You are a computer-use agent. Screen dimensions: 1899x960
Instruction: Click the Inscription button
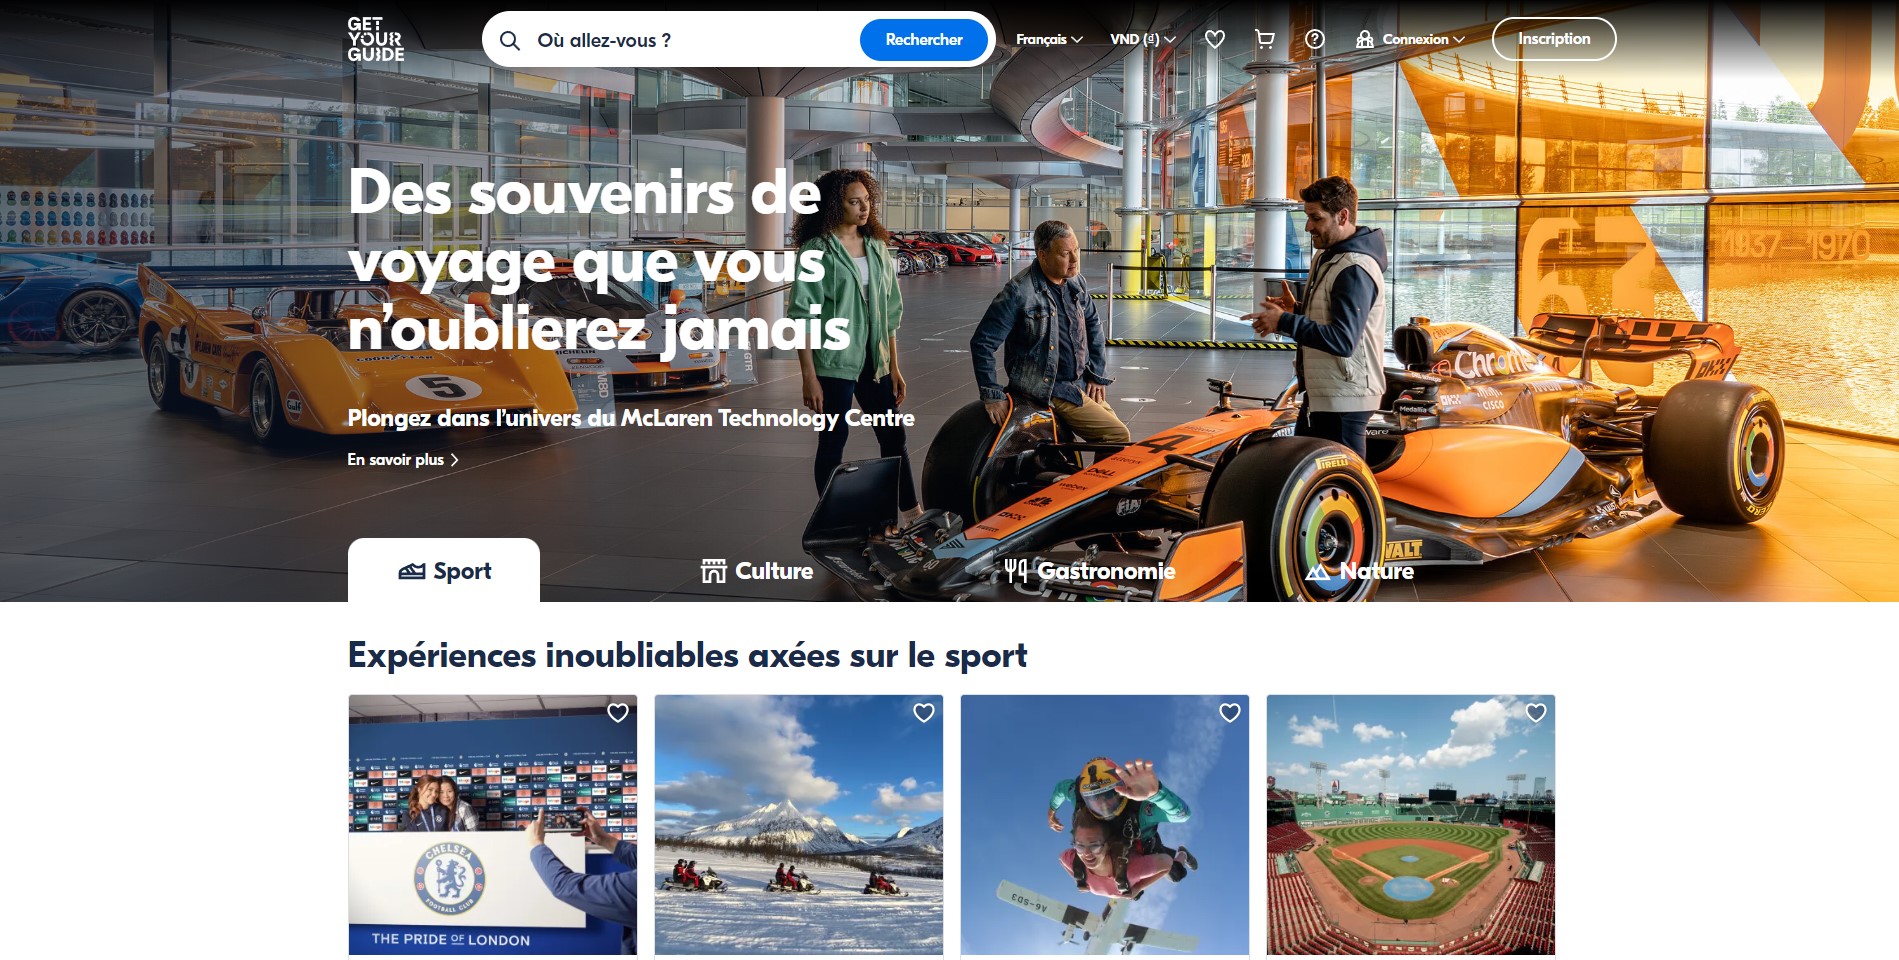tap(1554, 39)
